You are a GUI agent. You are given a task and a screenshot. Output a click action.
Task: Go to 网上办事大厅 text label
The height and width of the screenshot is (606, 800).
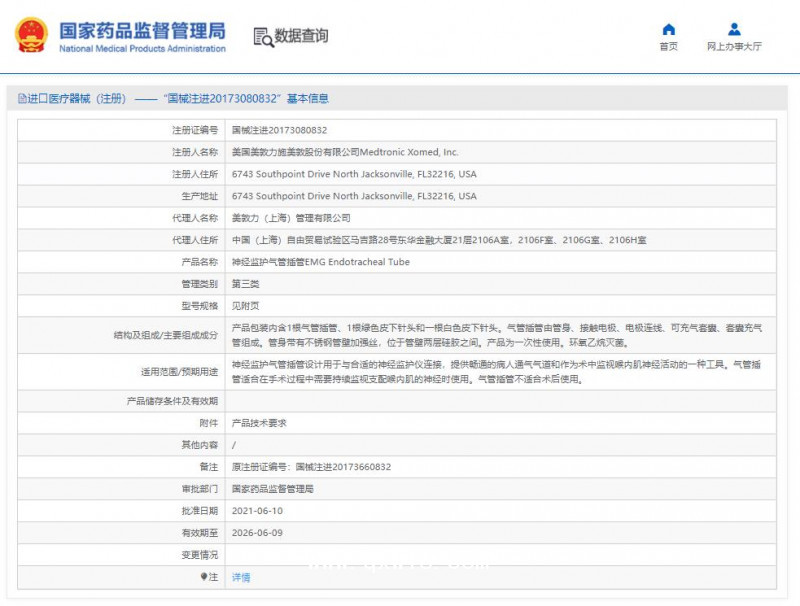(x=734, y=47)
